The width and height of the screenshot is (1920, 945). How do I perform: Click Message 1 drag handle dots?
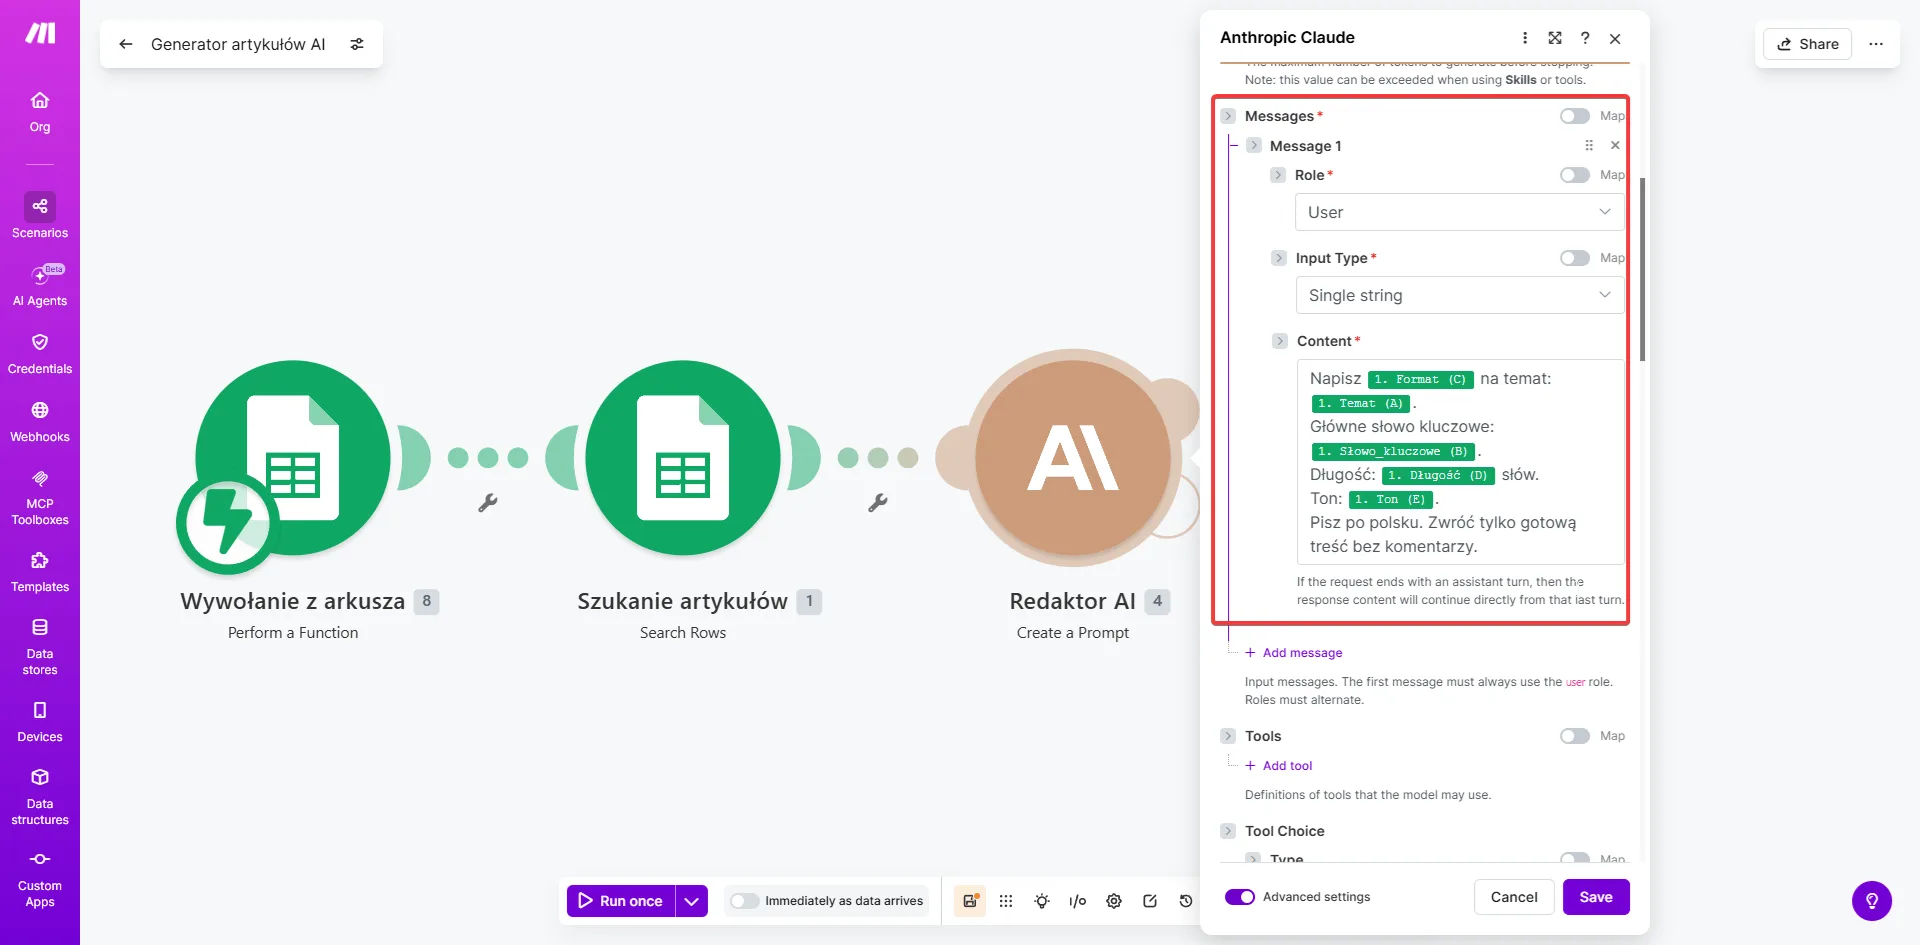click(1589, 145)
